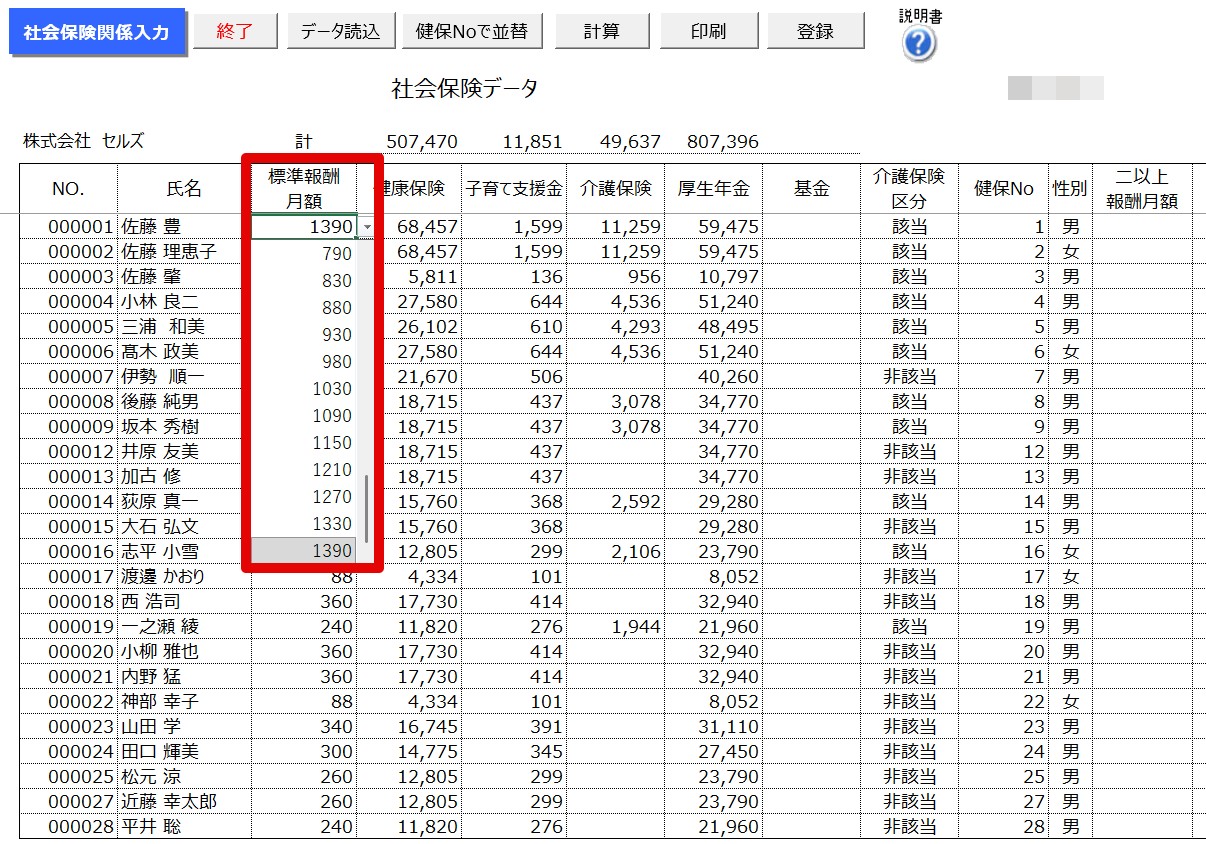The image size is (1206, 844).
Task: Click the 介護保険 cell for 一之瀬 綾
Action: point(615,627)
